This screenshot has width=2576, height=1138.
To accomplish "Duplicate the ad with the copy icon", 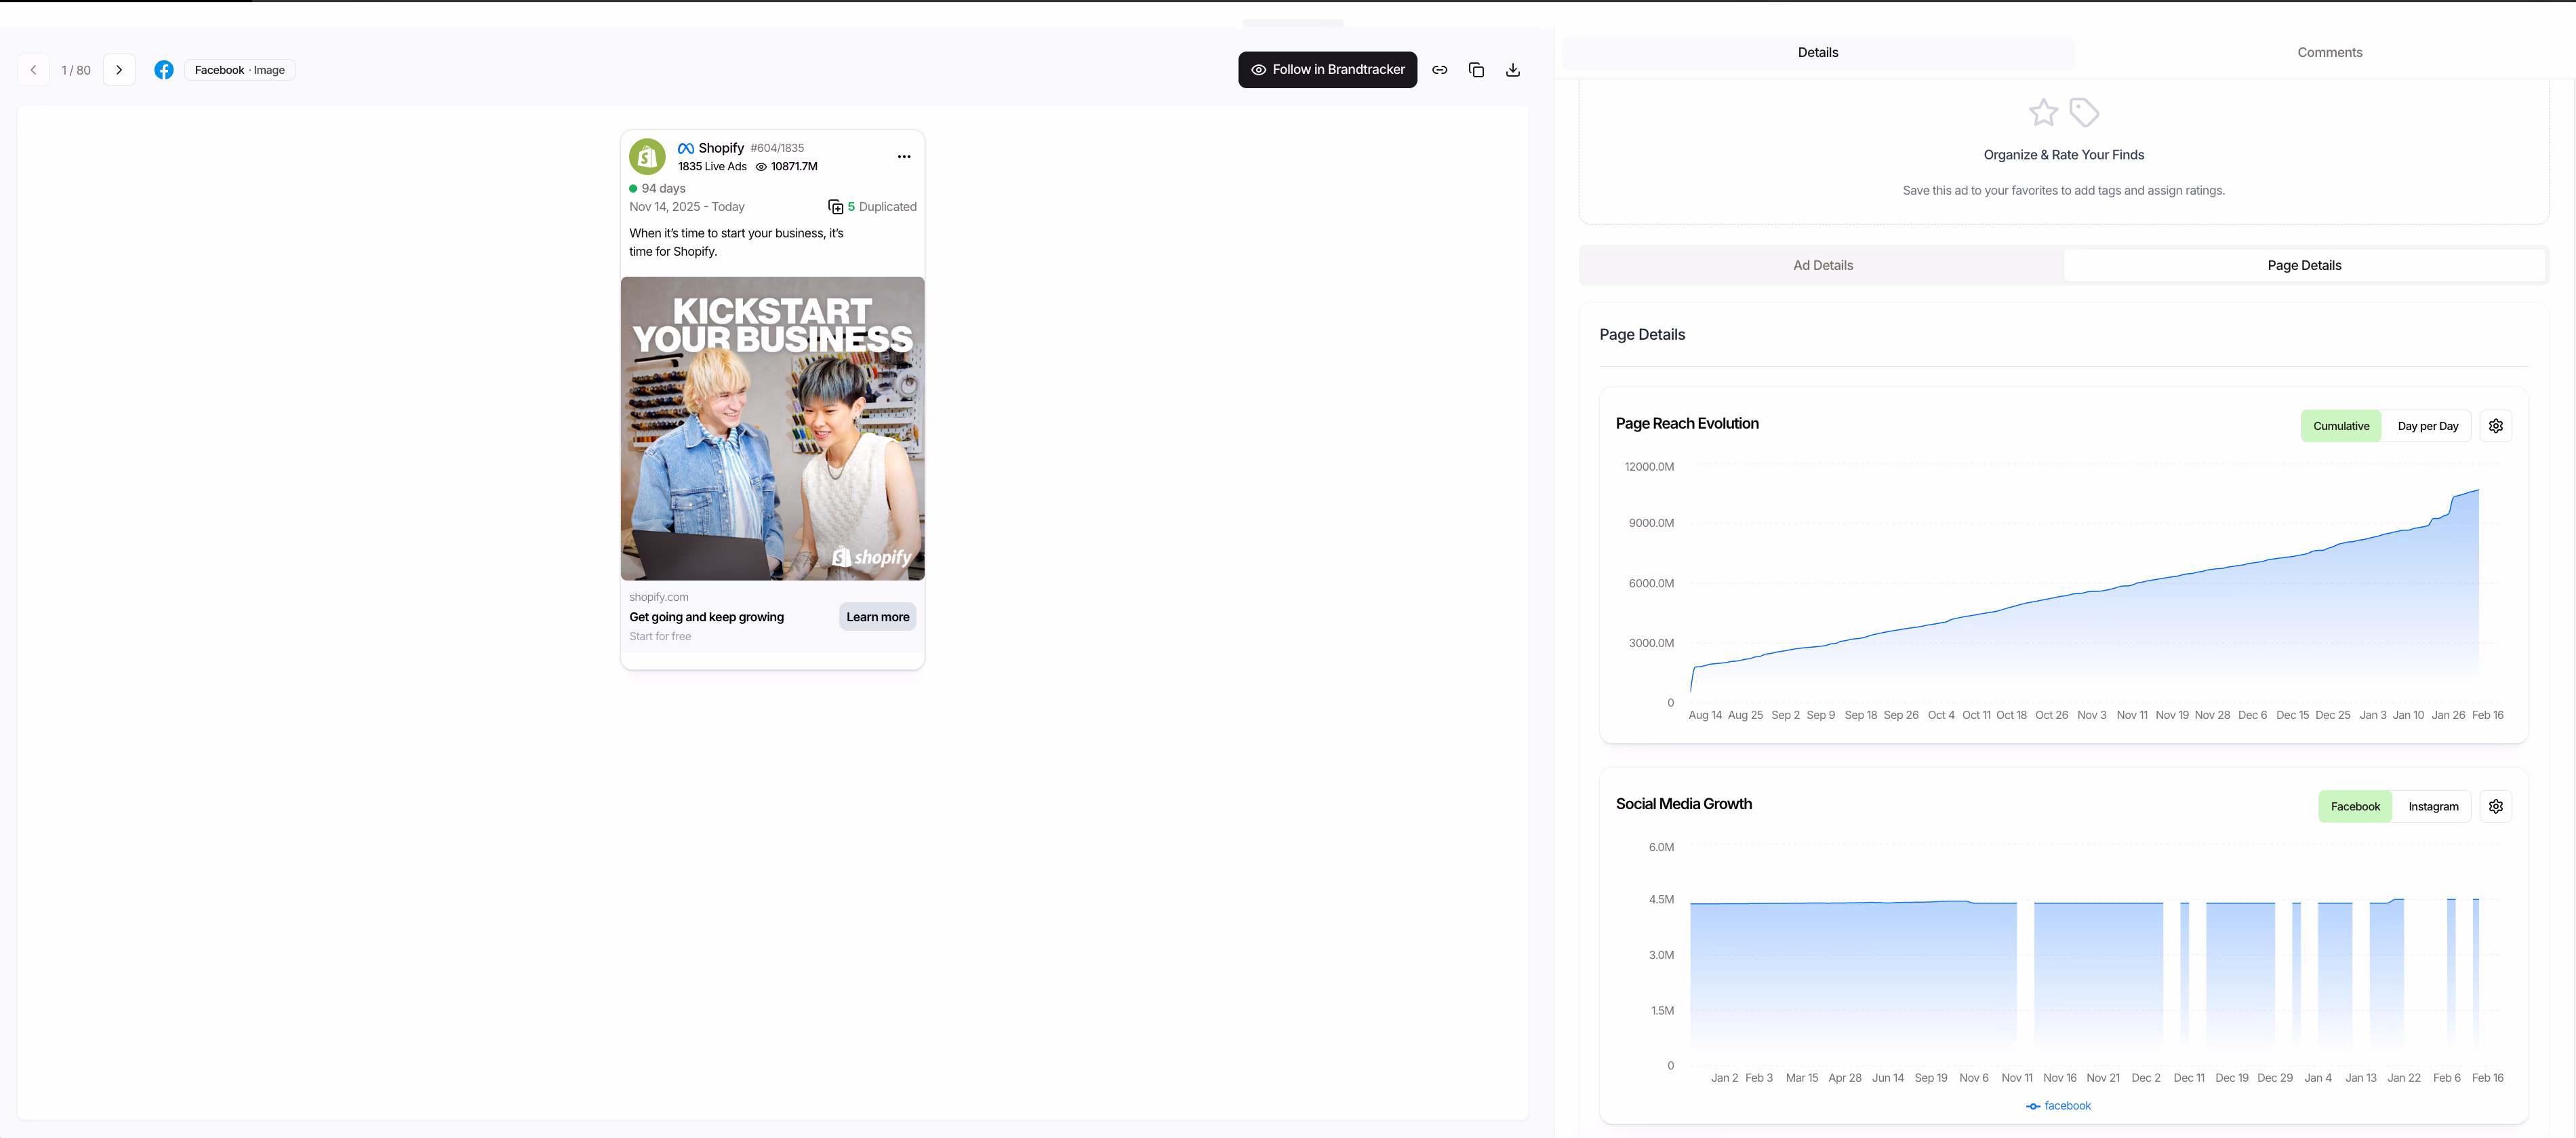I will [x=1477, y=70].
